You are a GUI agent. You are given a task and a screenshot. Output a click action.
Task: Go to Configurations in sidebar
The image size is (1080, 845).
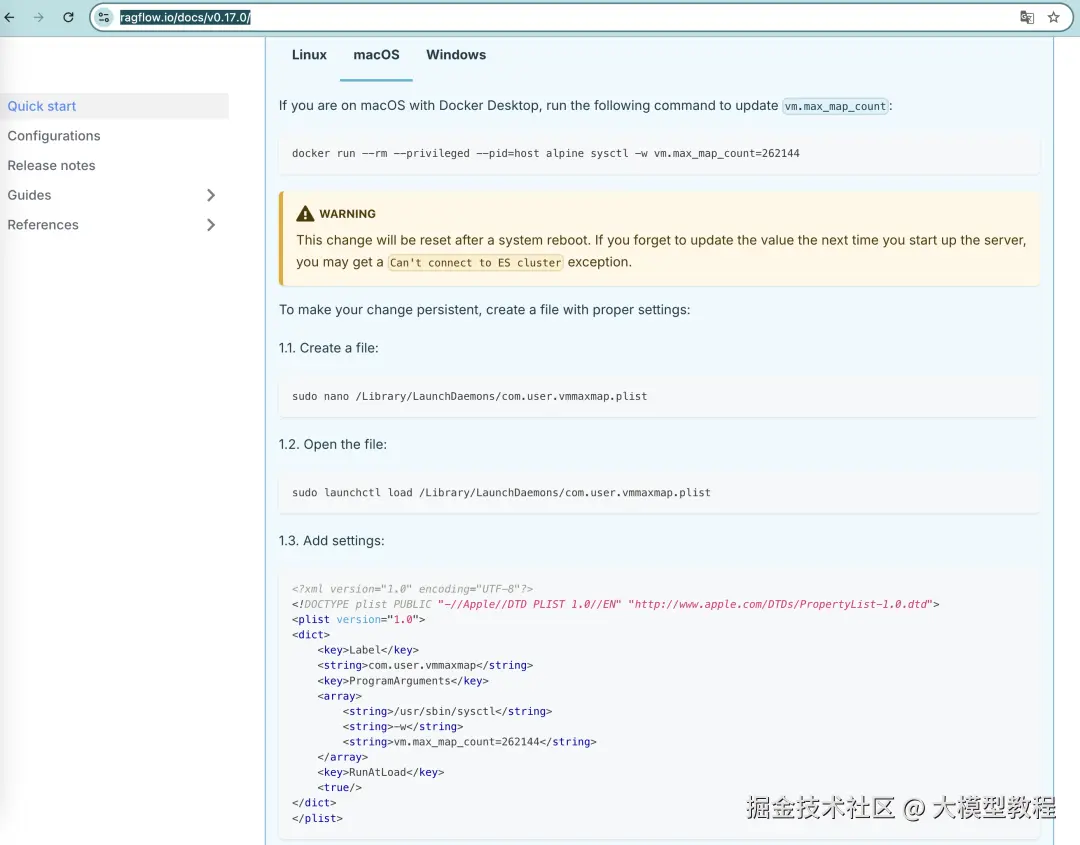point(54,136)
